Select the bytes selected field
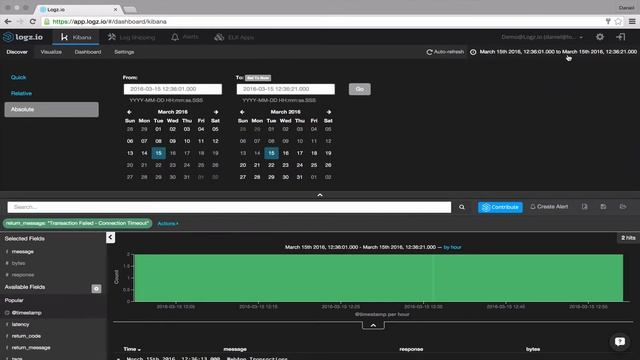 click(18, 263)
